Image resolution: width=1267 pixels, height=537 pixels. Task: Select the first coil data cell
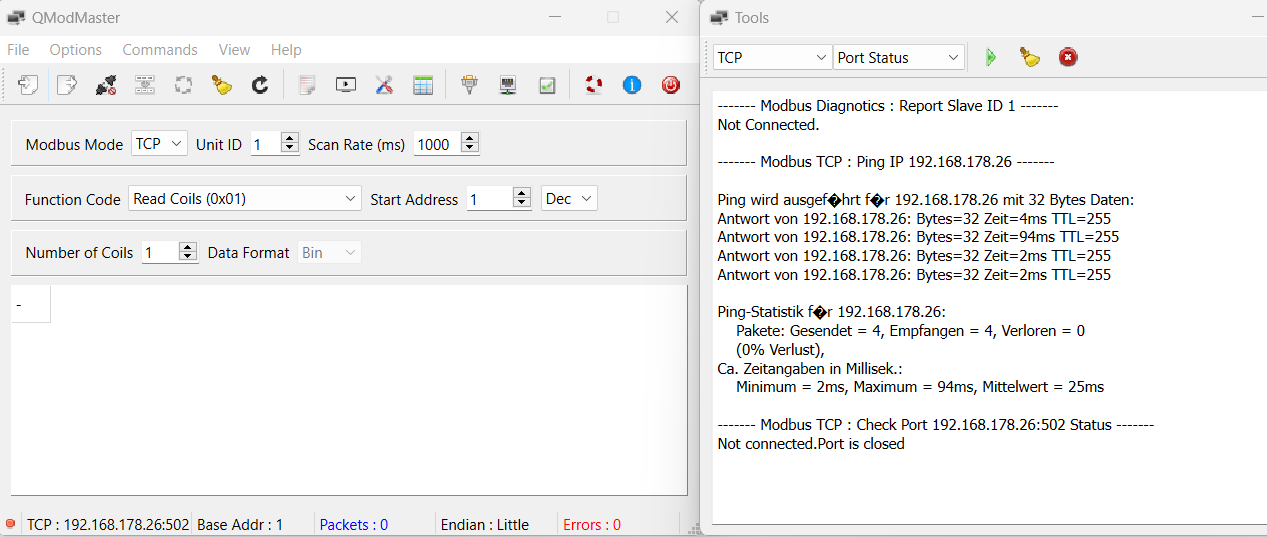(x=30, y=304)
